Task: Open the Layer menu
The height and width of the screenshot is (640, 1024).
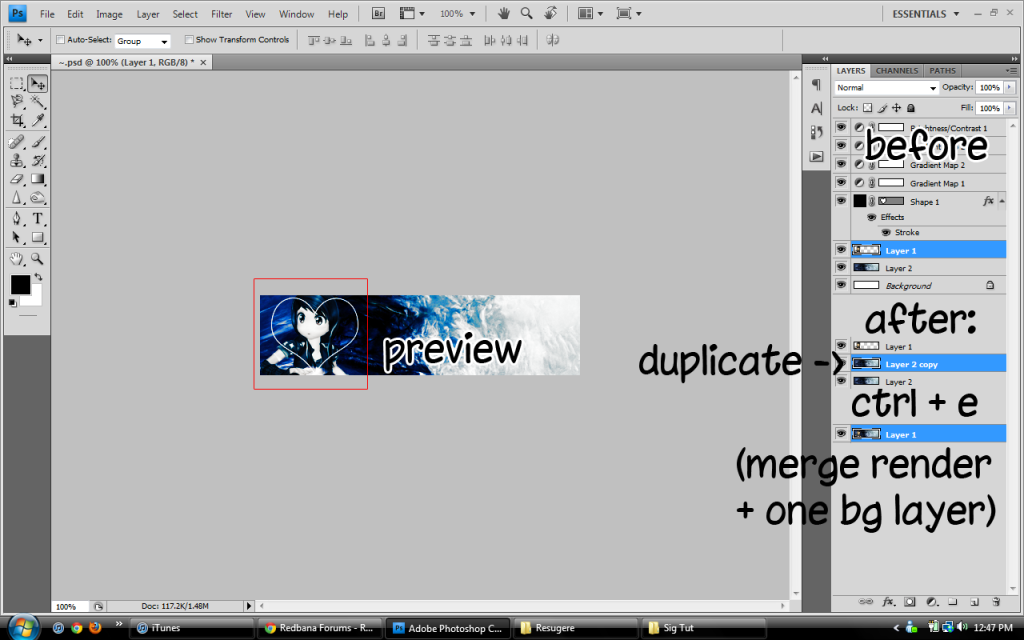Action: pyautogui.click(x=148, y=14)
